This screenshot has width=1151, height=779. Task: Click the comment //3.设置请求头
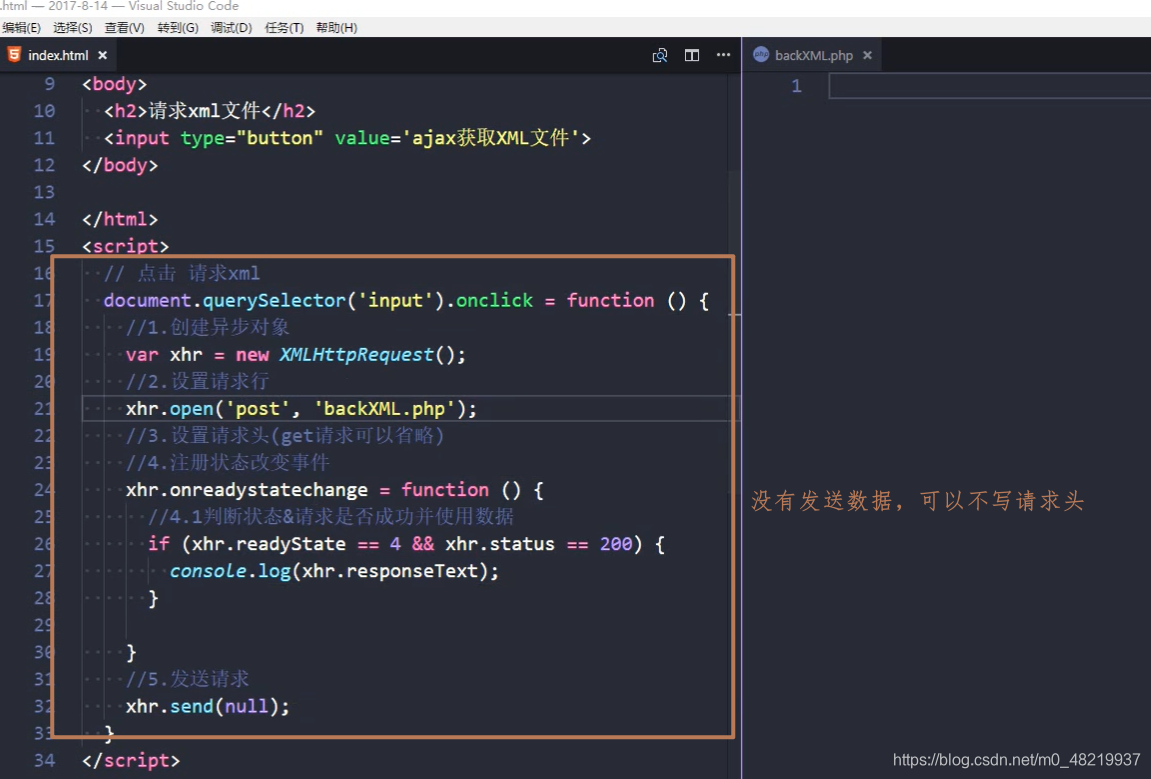click(x=285, y=435)
